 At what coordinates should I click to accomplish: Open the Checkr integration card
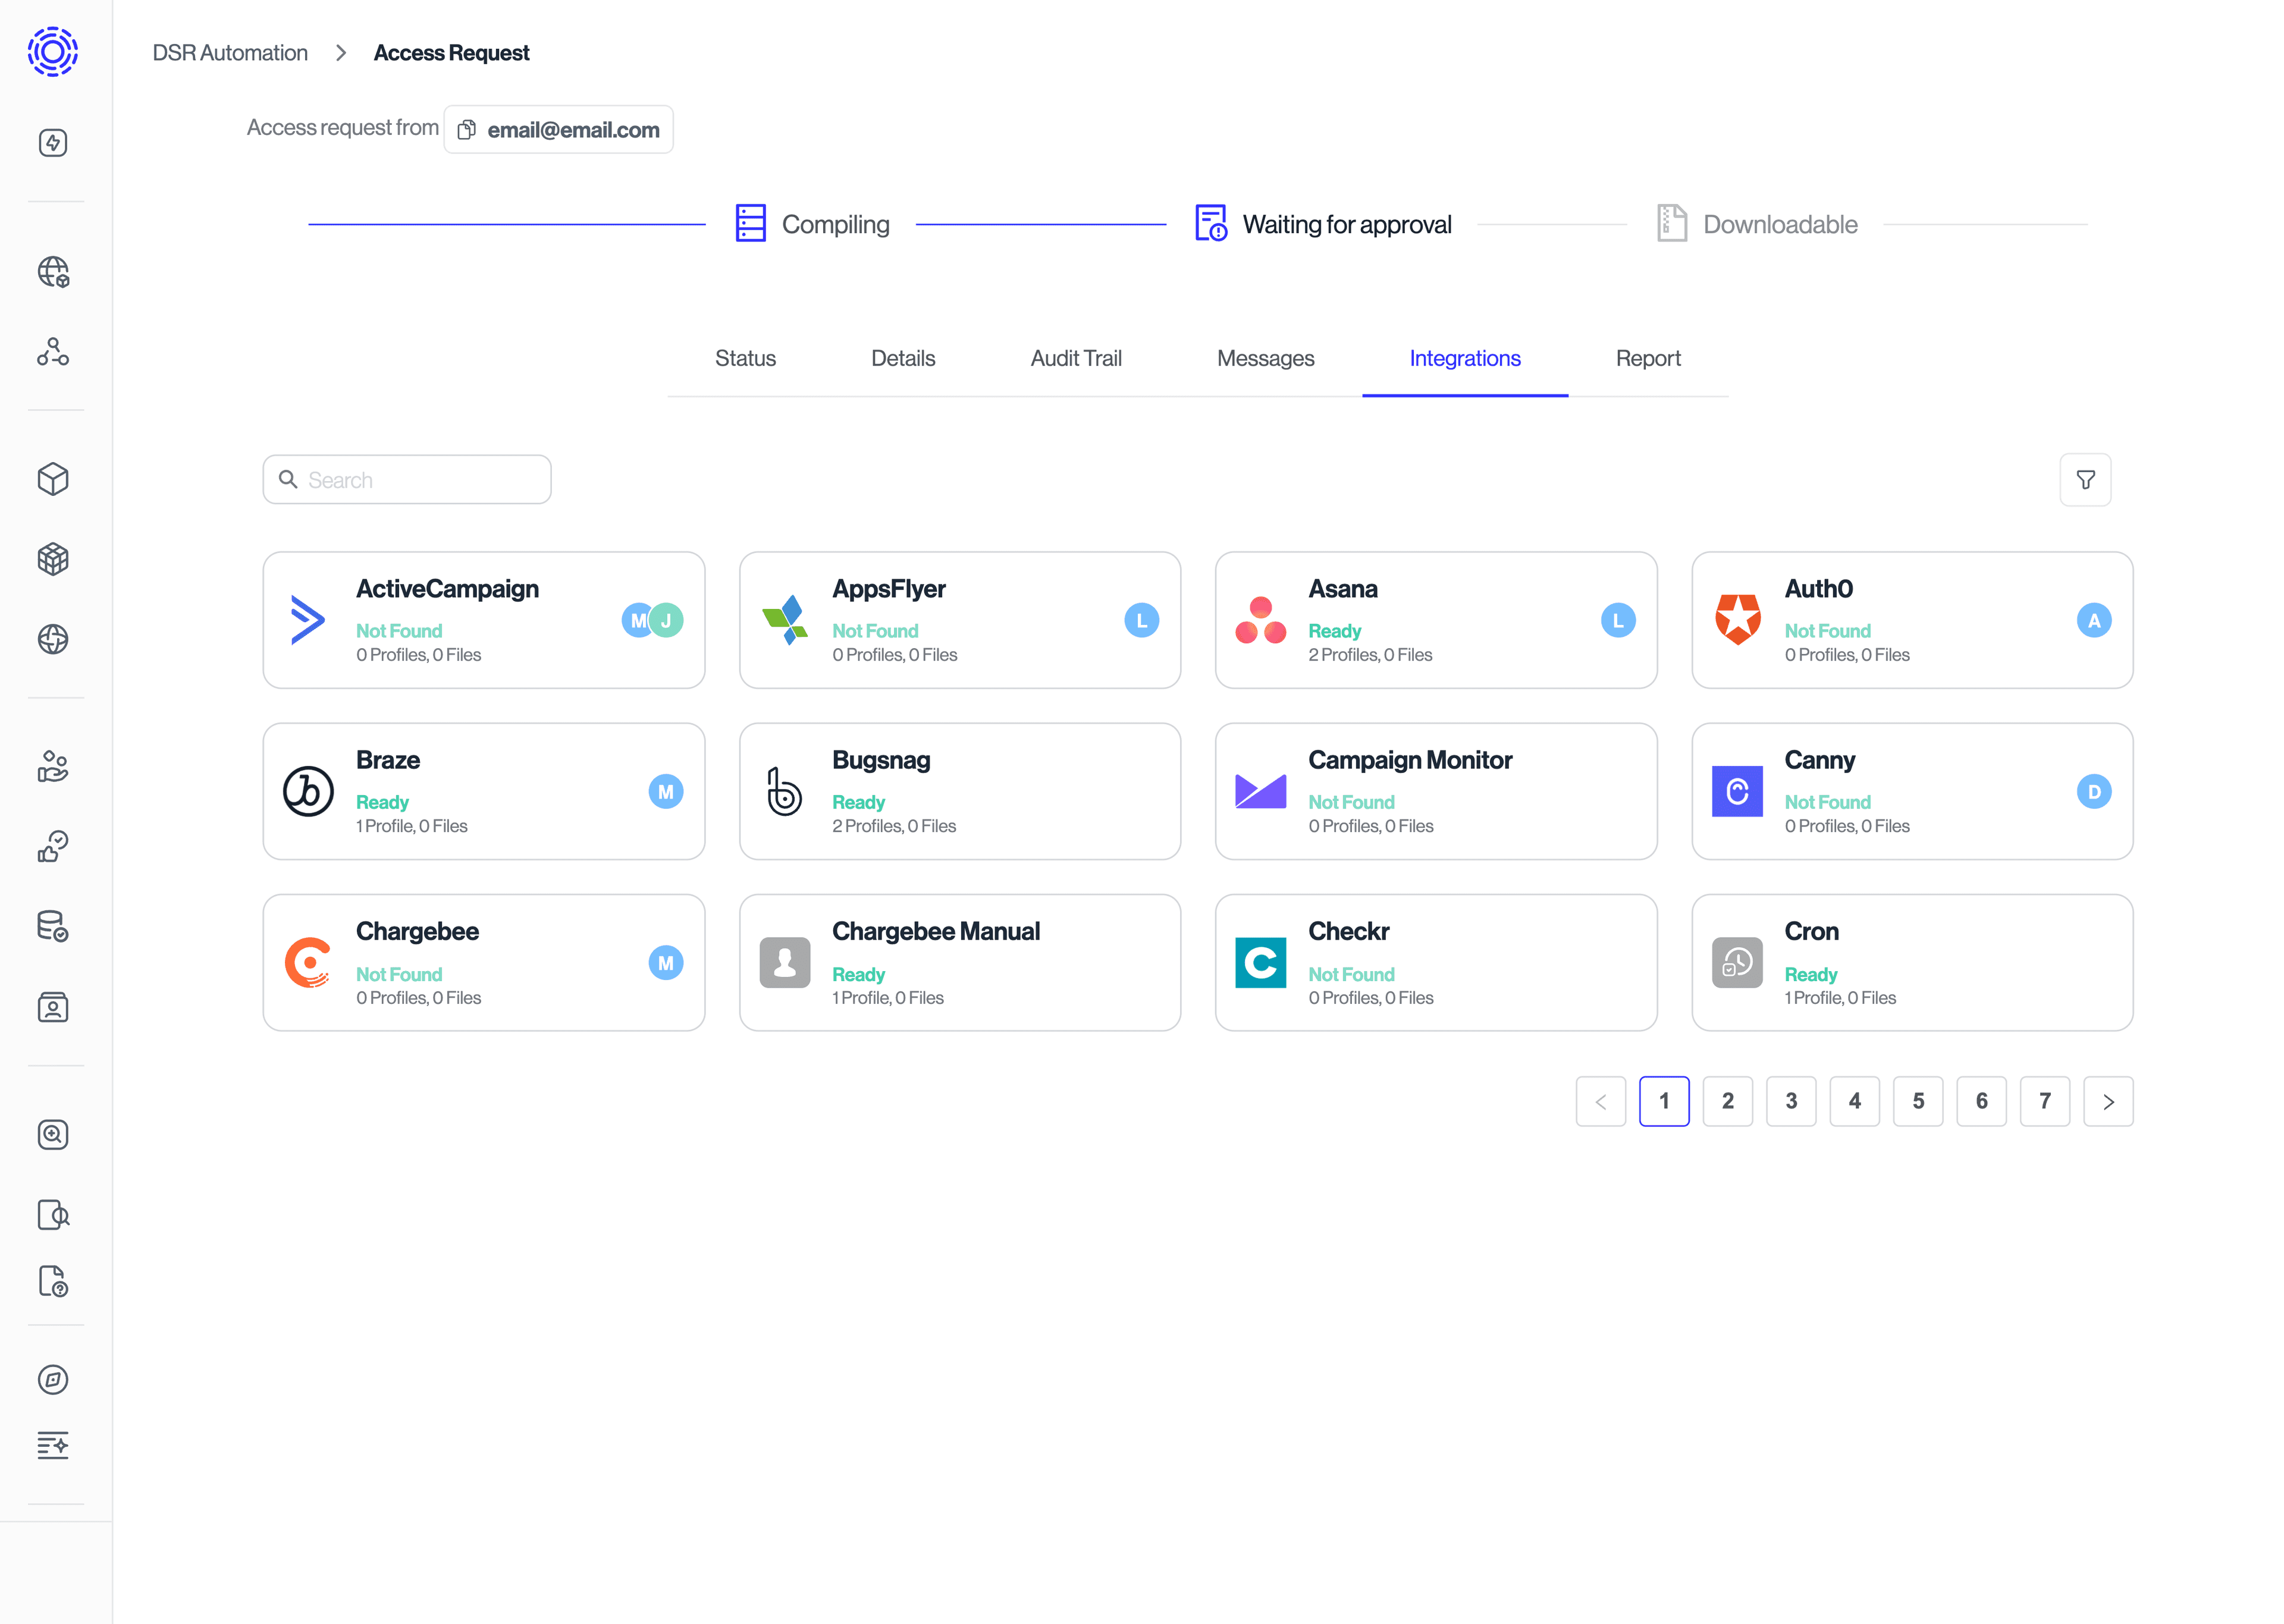point(1436,963)
